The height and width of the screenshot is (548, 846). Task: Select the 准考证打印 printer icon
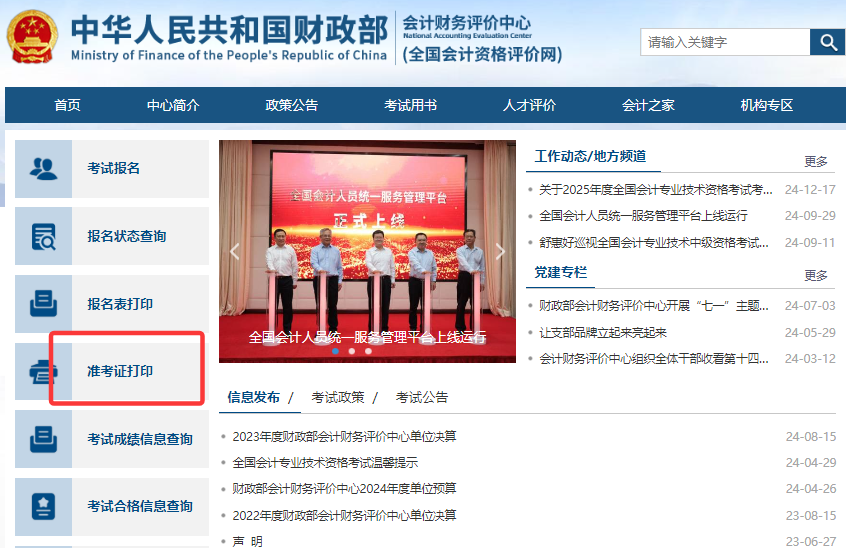43,372
